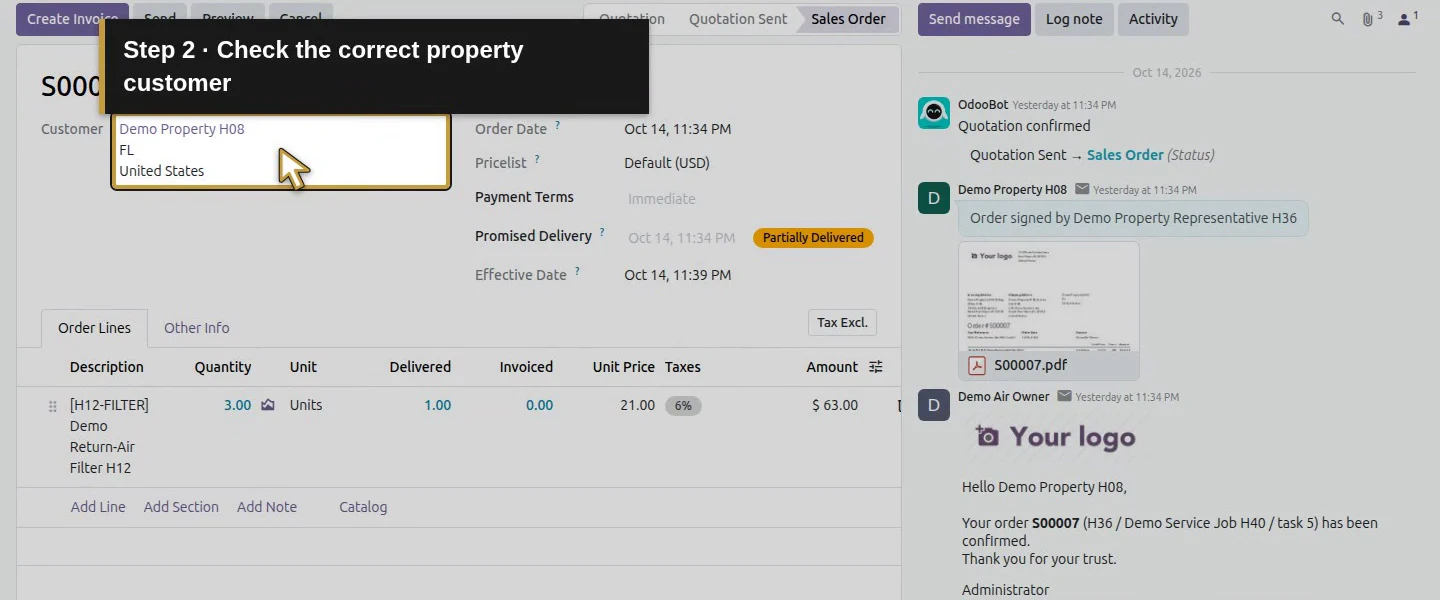Screen dimensions: 1440x600
Task: Open the S00007.pdf preview thumbnail
Action: click(1049, 297)
